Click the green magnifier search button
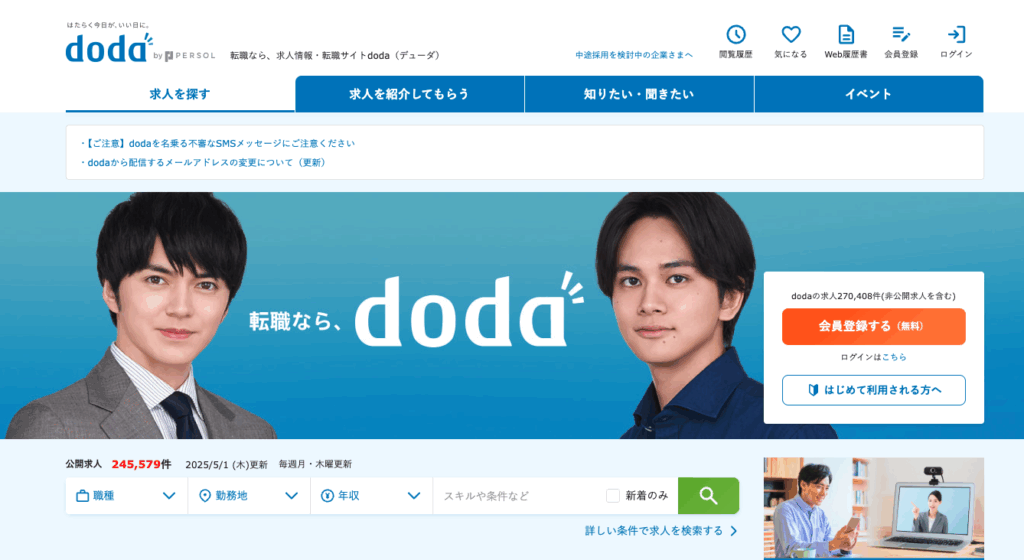Viewport: 1024px width, 560px height. click(x=709, y=495)
